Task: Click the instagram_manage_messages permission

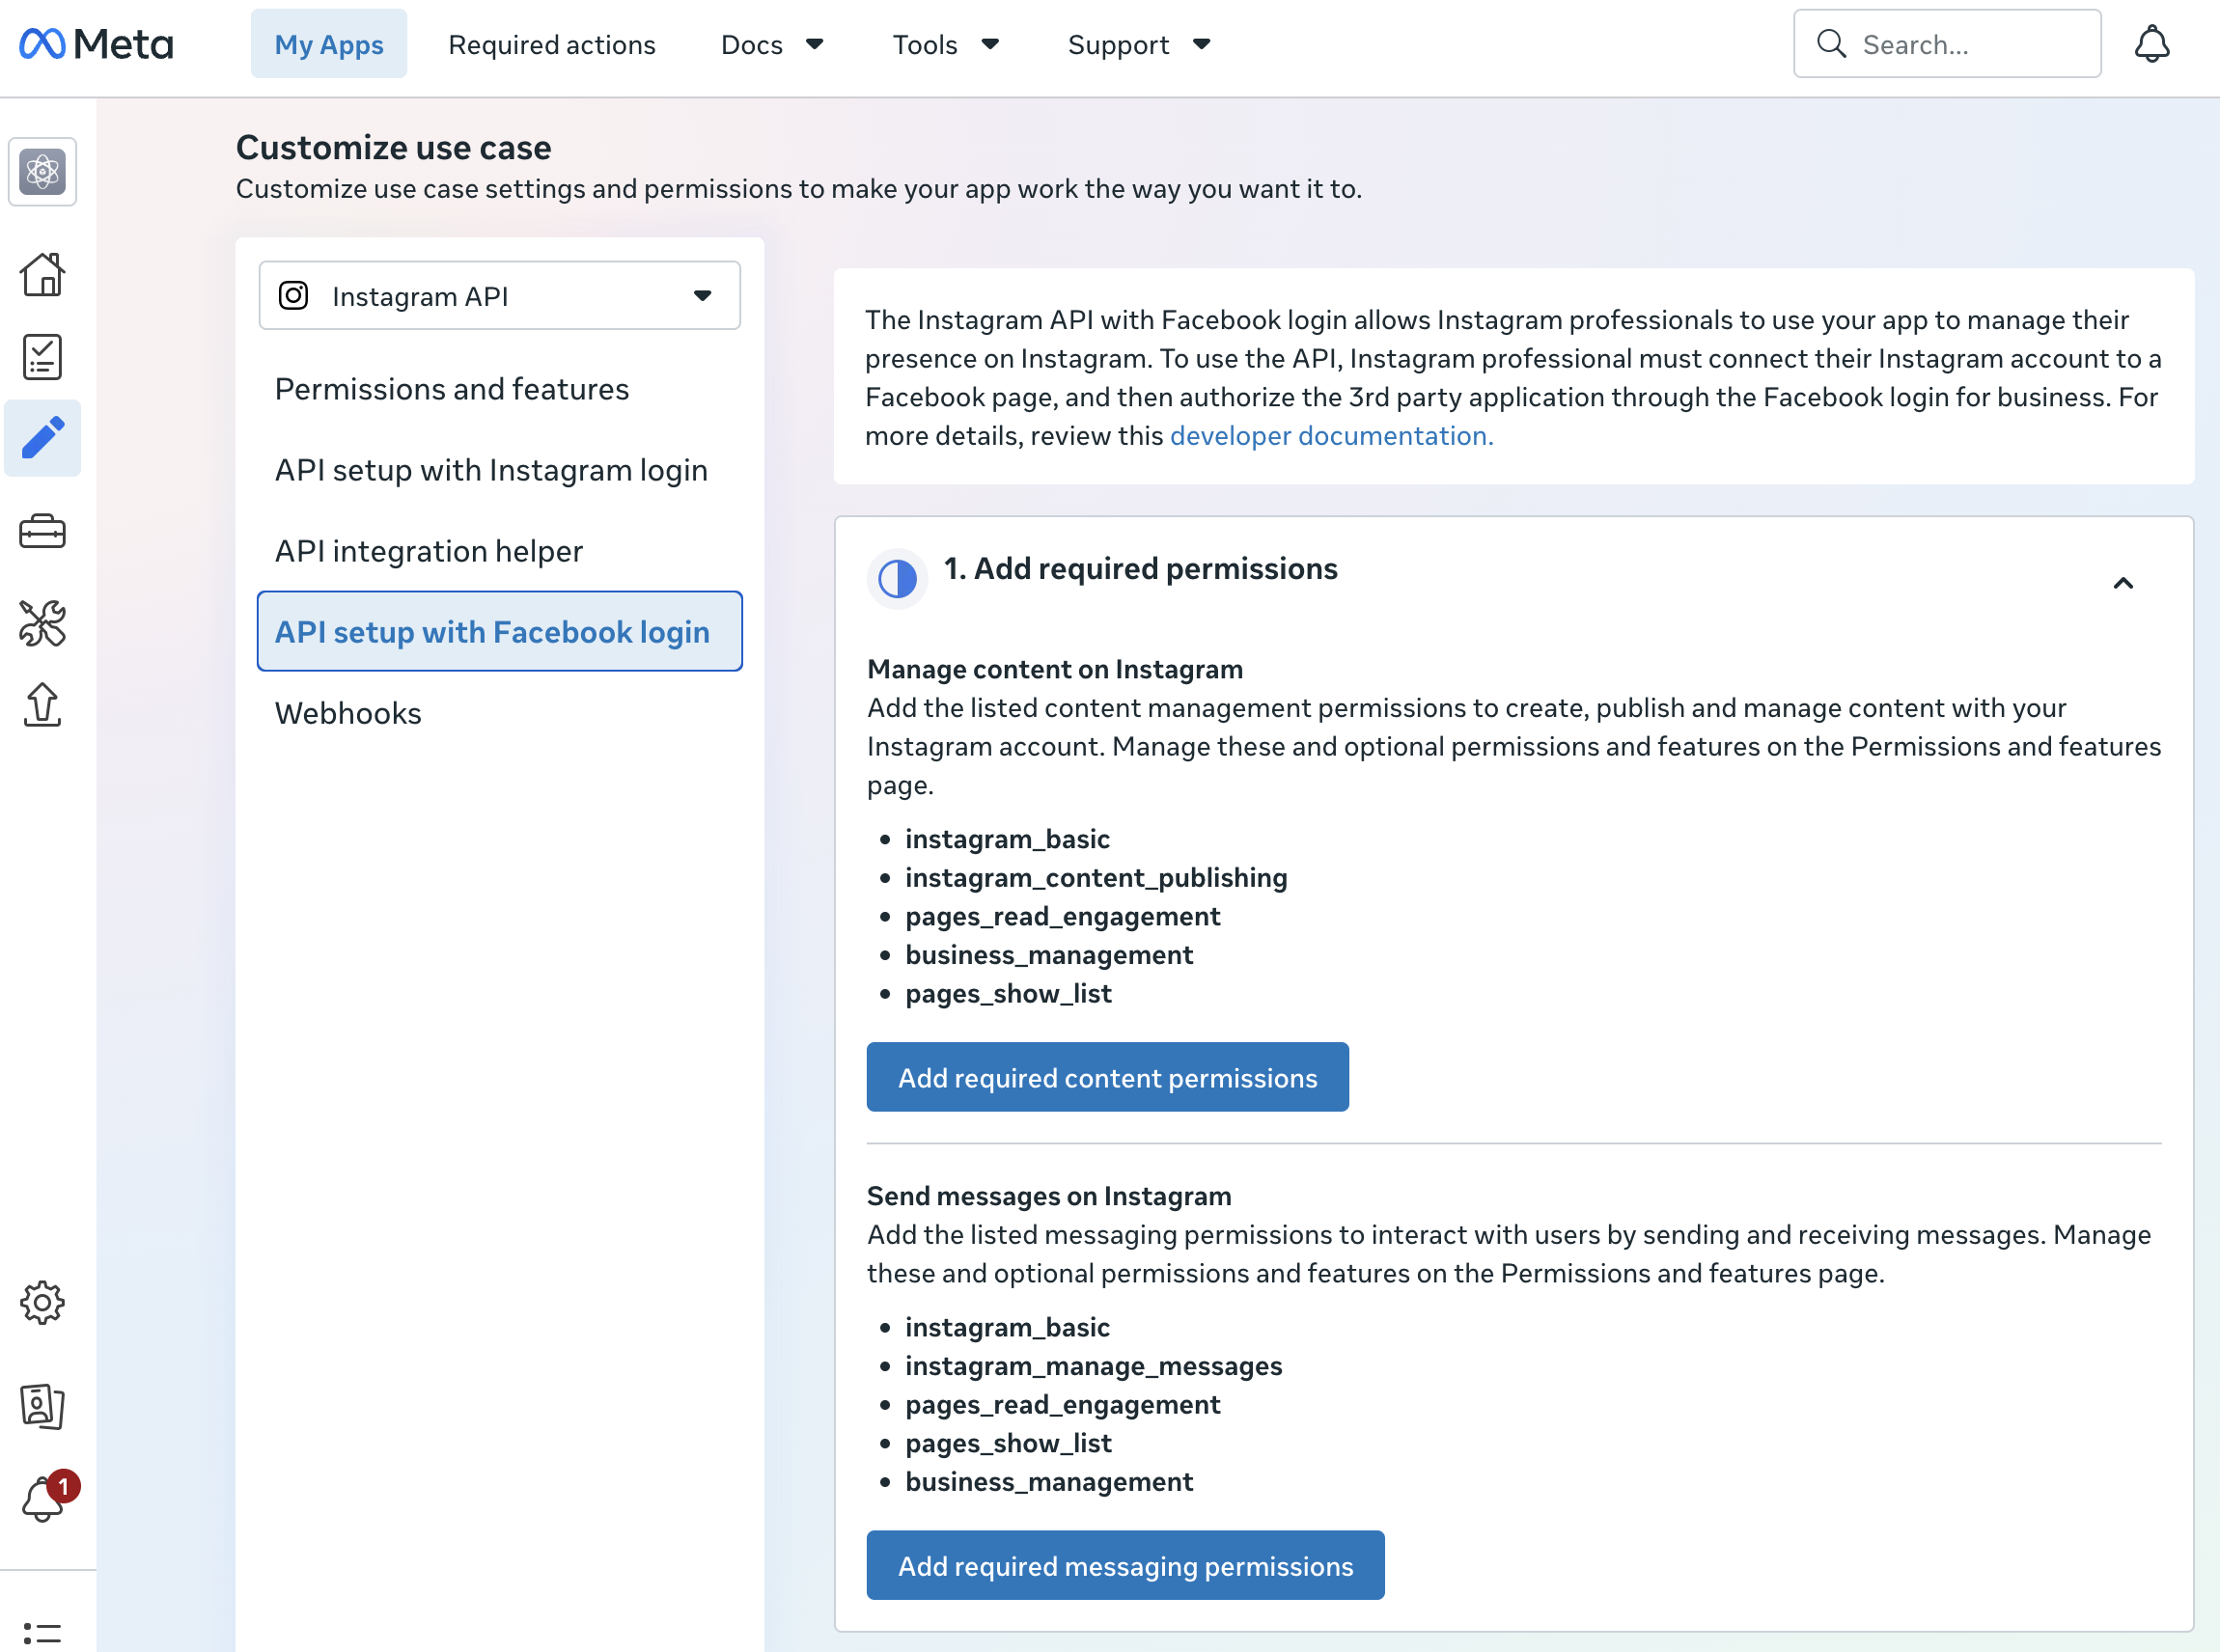Action: click(x=1094, y=1366)
